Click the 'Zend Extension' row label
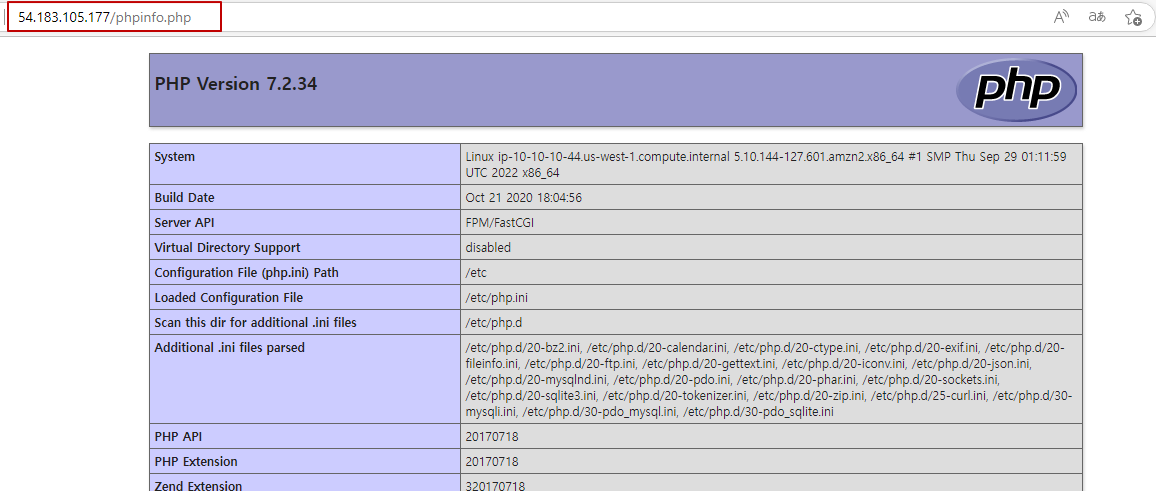Viewport: 1156px width, 491px height. [x=198, y=485]
